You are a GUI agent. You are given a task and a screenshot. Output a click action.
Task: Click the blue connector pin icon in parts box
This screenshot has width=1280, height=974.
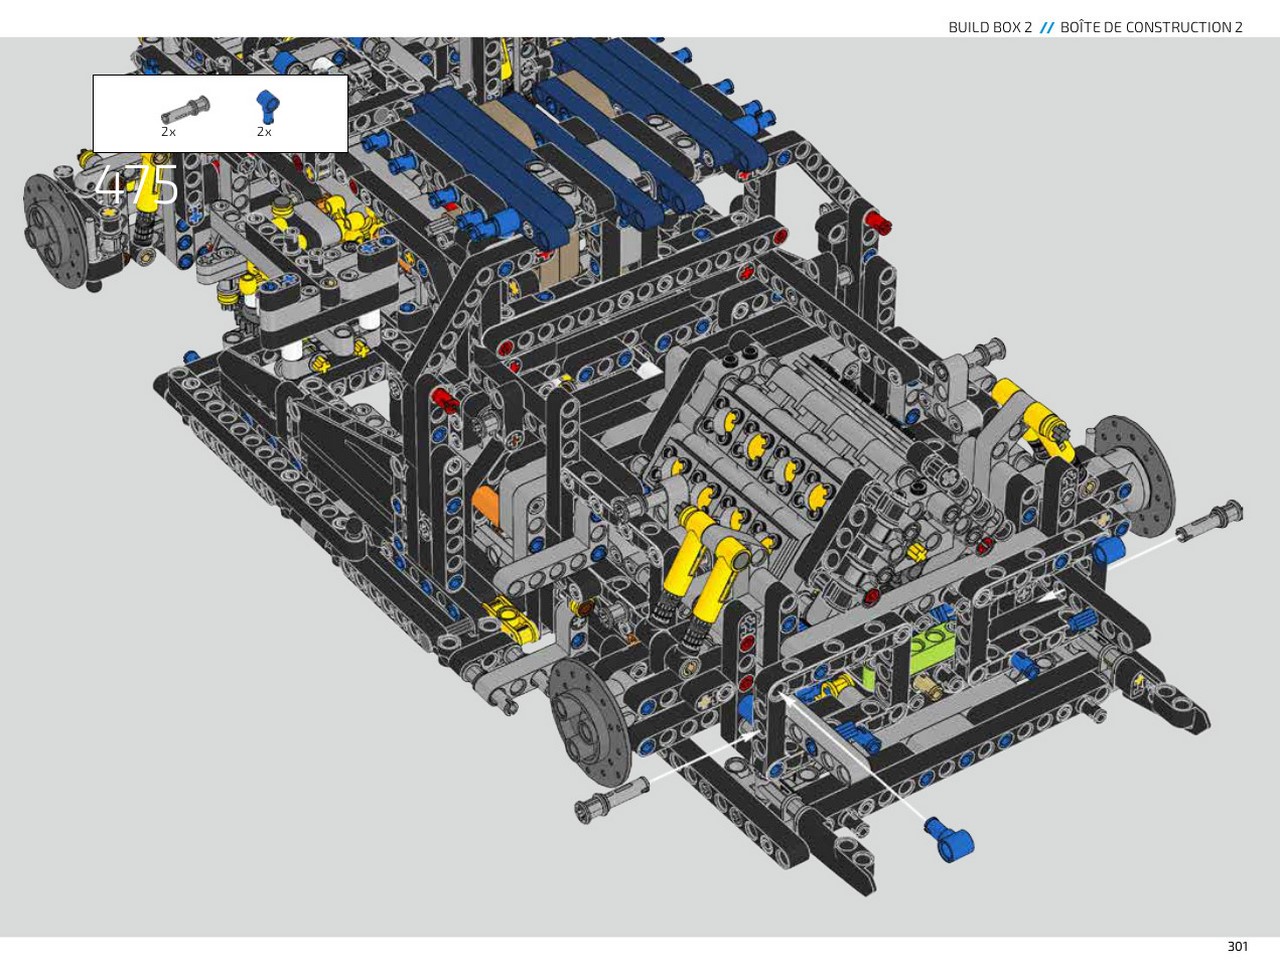click(267, 106)
